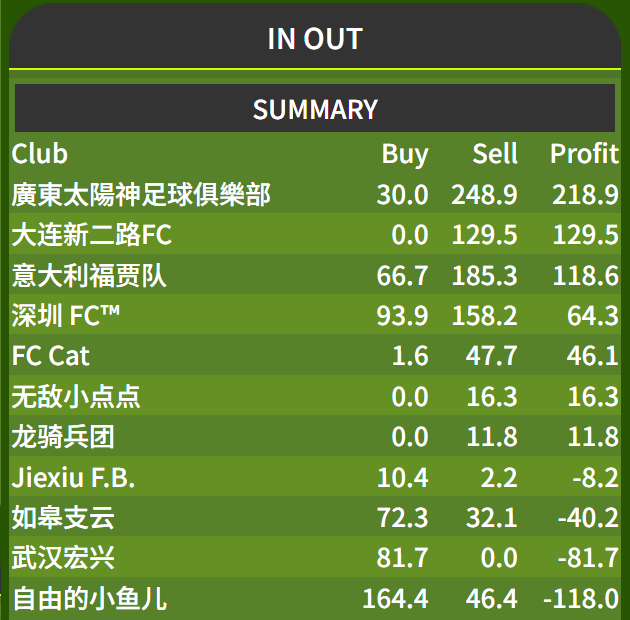Click the 164.4 buy value
The height and width of the screenshot is (620, 630).
point(395,599)
